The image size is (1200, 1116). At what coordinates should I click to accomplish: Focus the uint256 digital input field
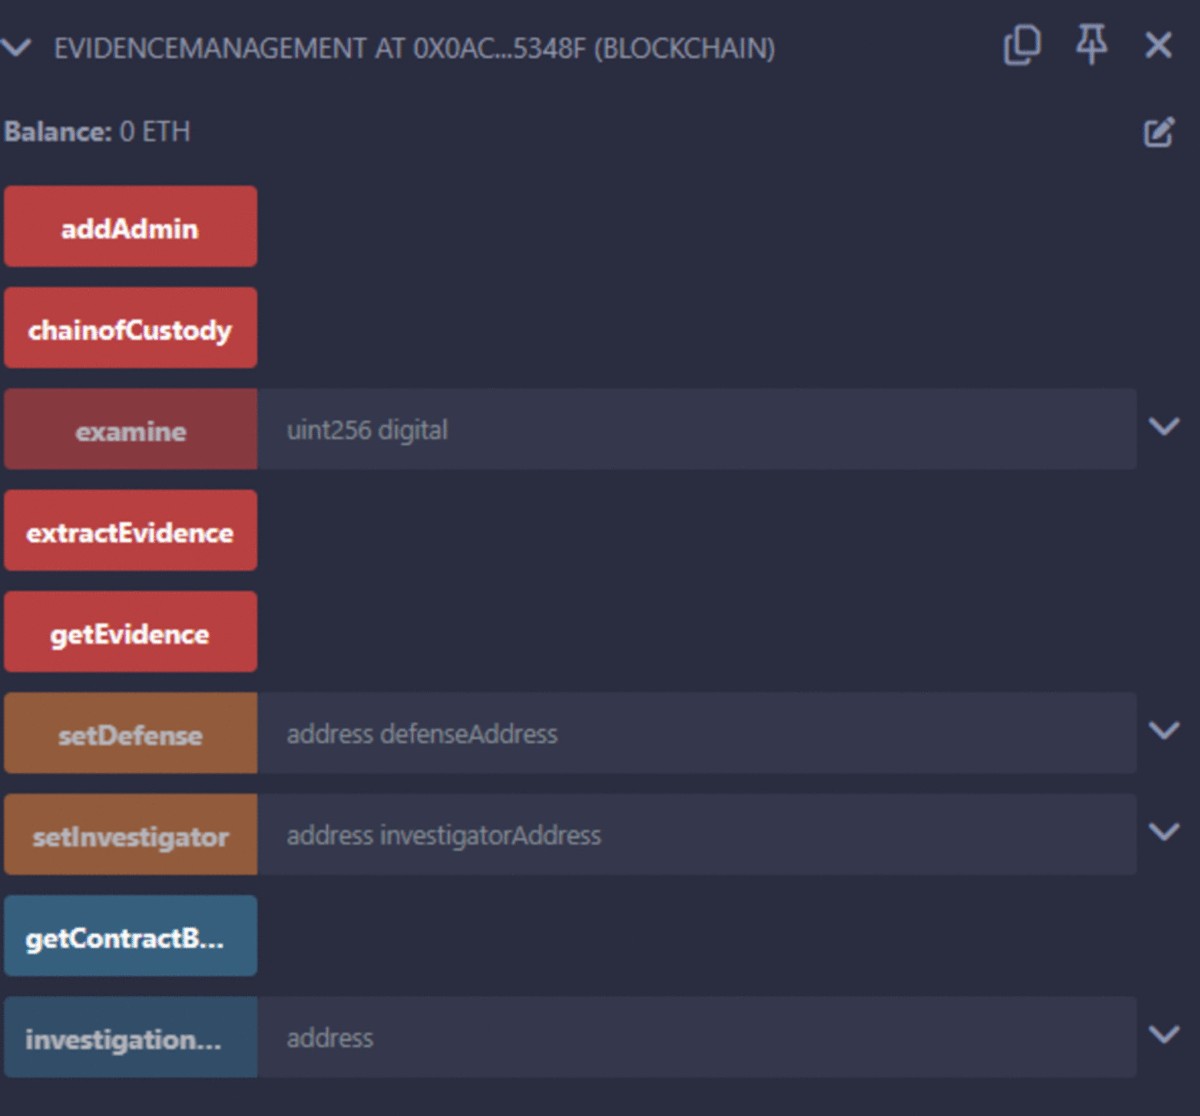[696, 430]
